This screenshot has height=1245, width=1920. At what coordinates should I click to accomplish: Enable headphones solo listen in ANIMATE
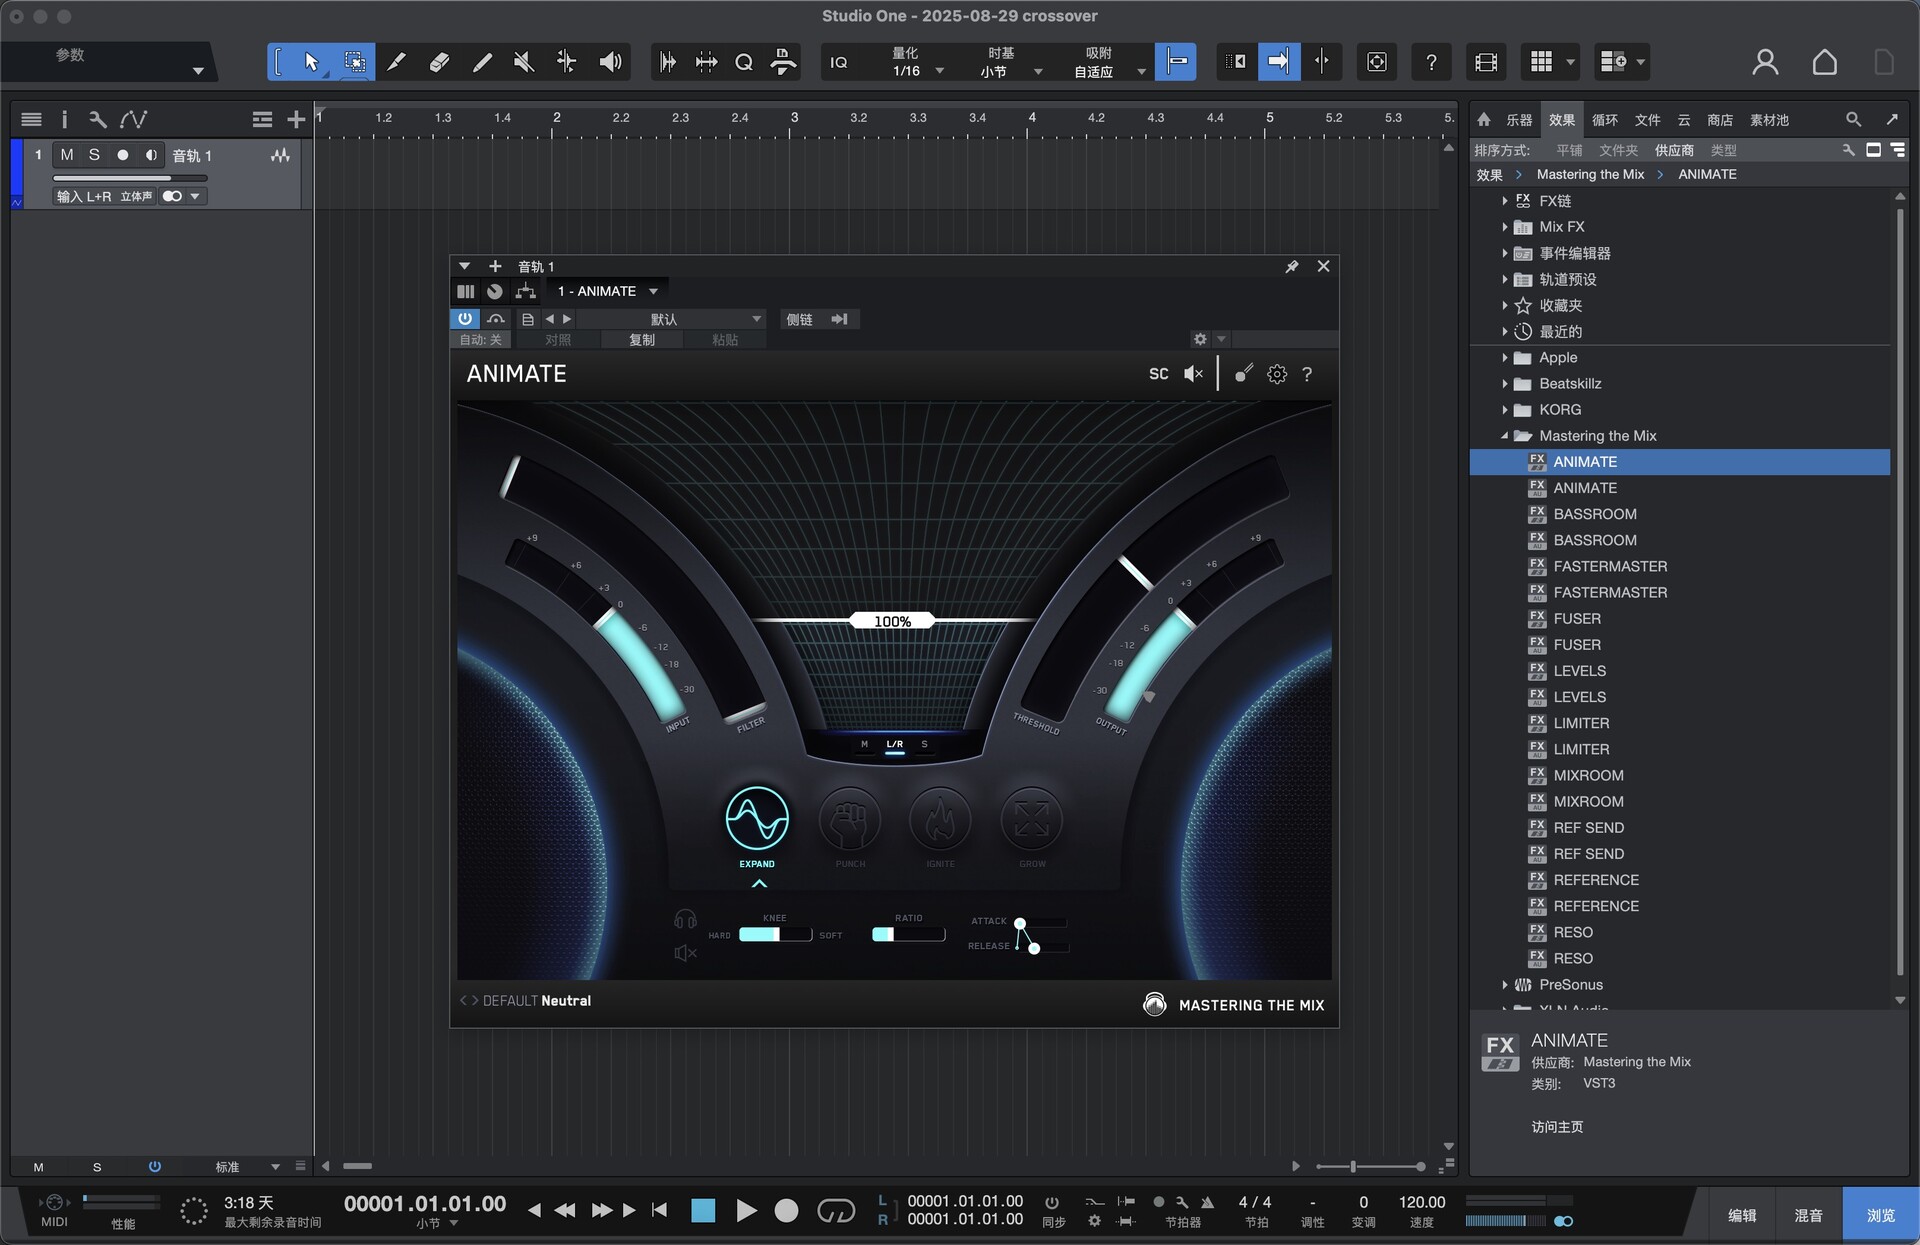(x=685, y=920)
